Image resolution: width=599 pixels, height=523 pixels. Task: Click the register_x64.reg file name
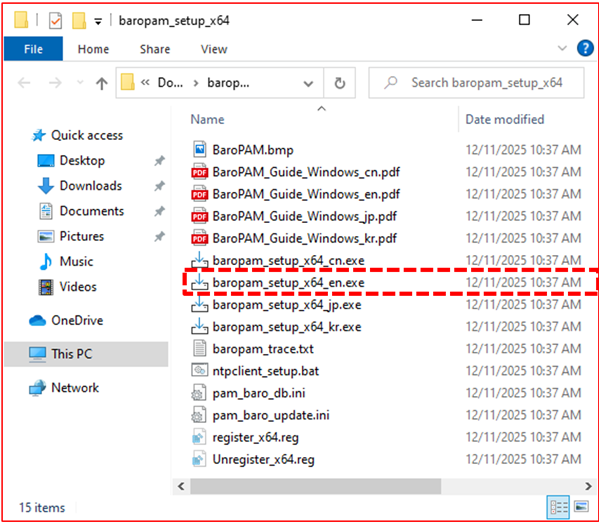point(256,437)
